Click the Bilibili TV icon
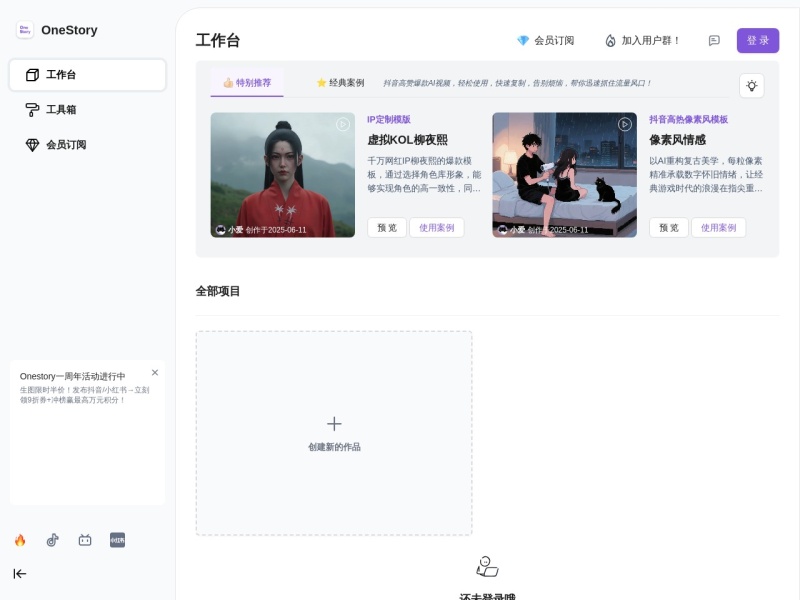 85,540
